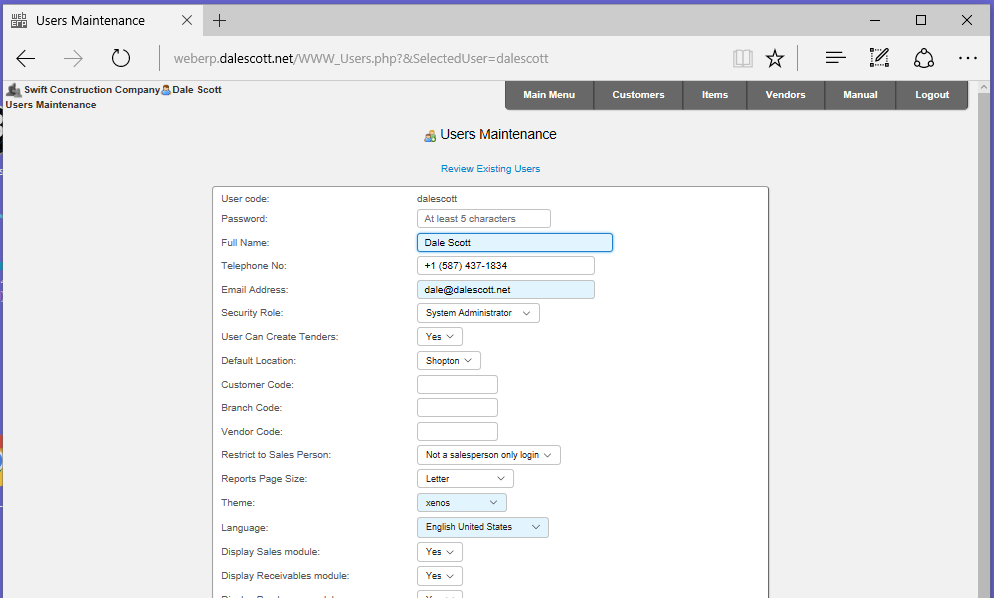Make a web note with pen icon
This screenshot has height=598, width=994.
[879, 58]
